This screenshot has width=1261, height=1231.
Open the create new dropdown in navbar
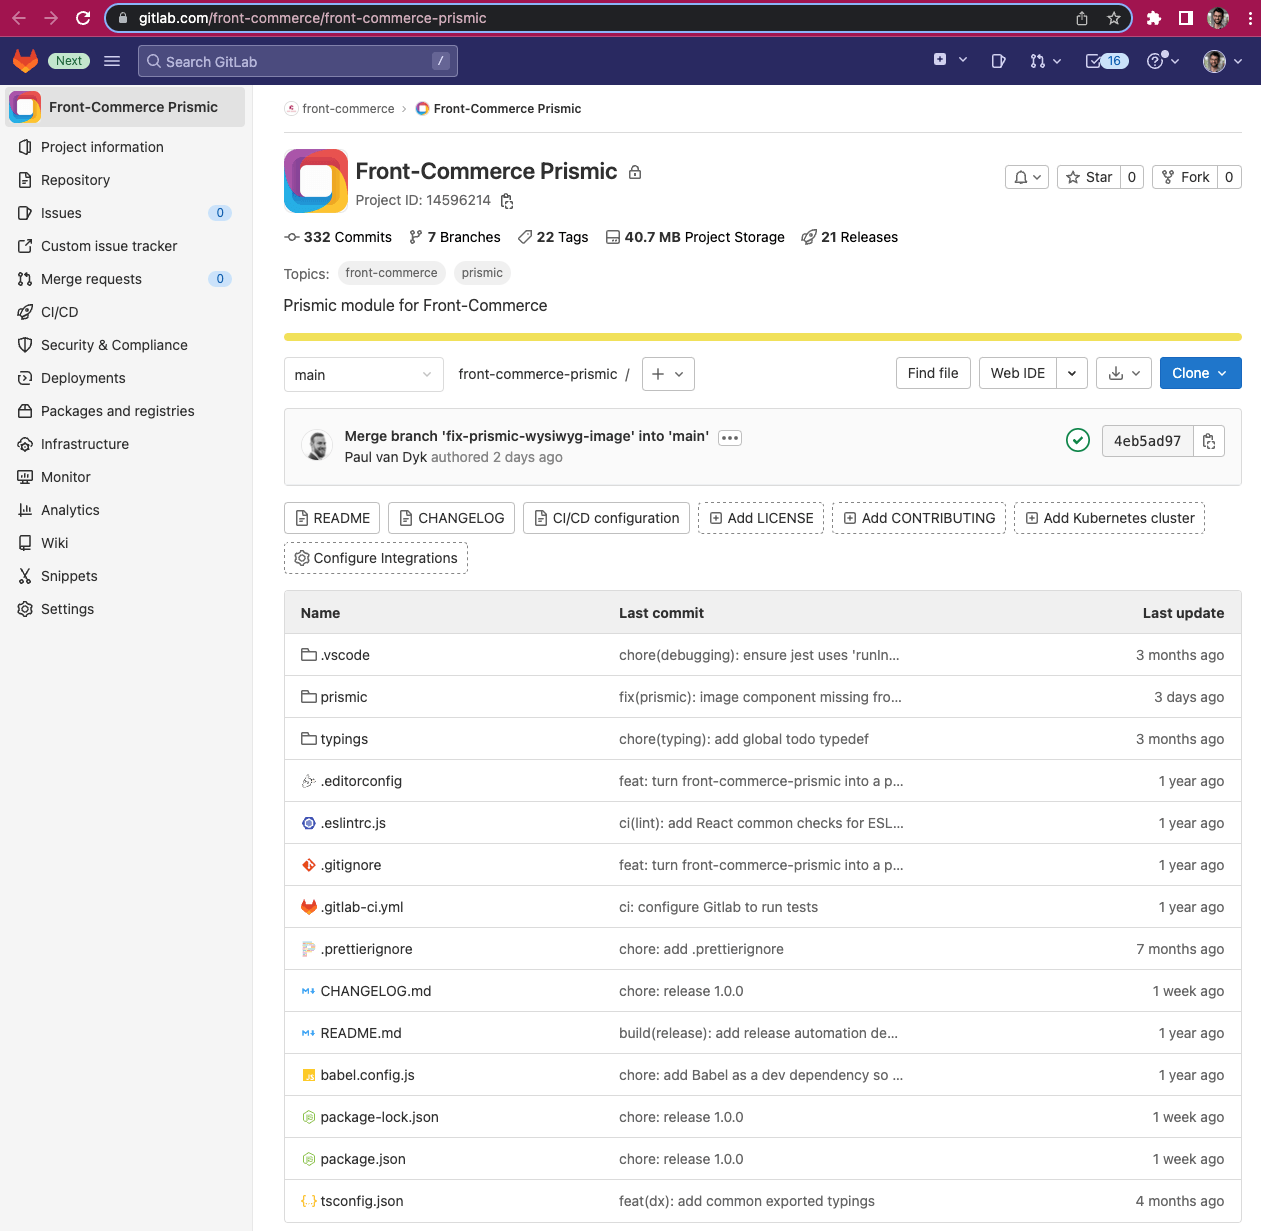[950, 60]
